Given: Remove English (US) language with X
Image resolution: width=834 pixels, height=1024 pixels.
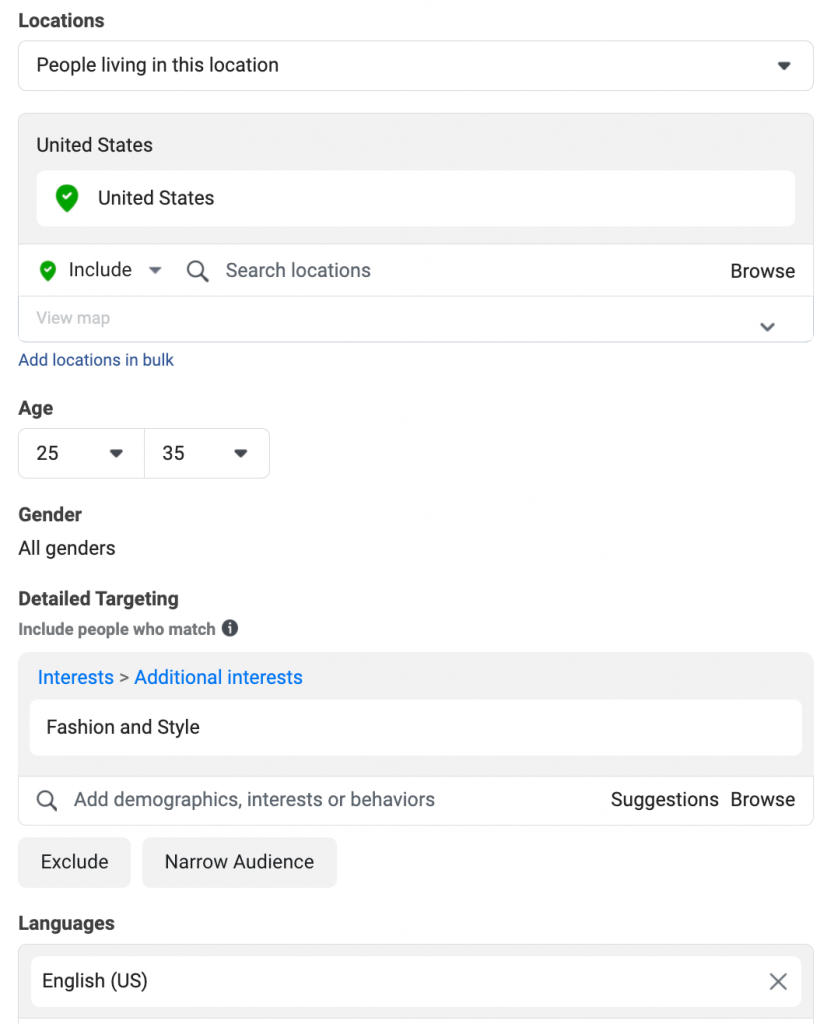Looking at the screenshot, I should tap(778, 981).
